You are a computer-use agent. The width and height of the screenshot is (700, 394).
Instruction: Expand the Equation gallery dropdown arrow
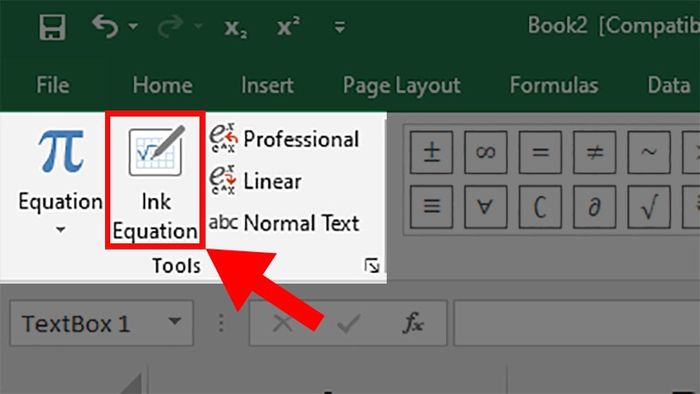[x=61, y=230]
